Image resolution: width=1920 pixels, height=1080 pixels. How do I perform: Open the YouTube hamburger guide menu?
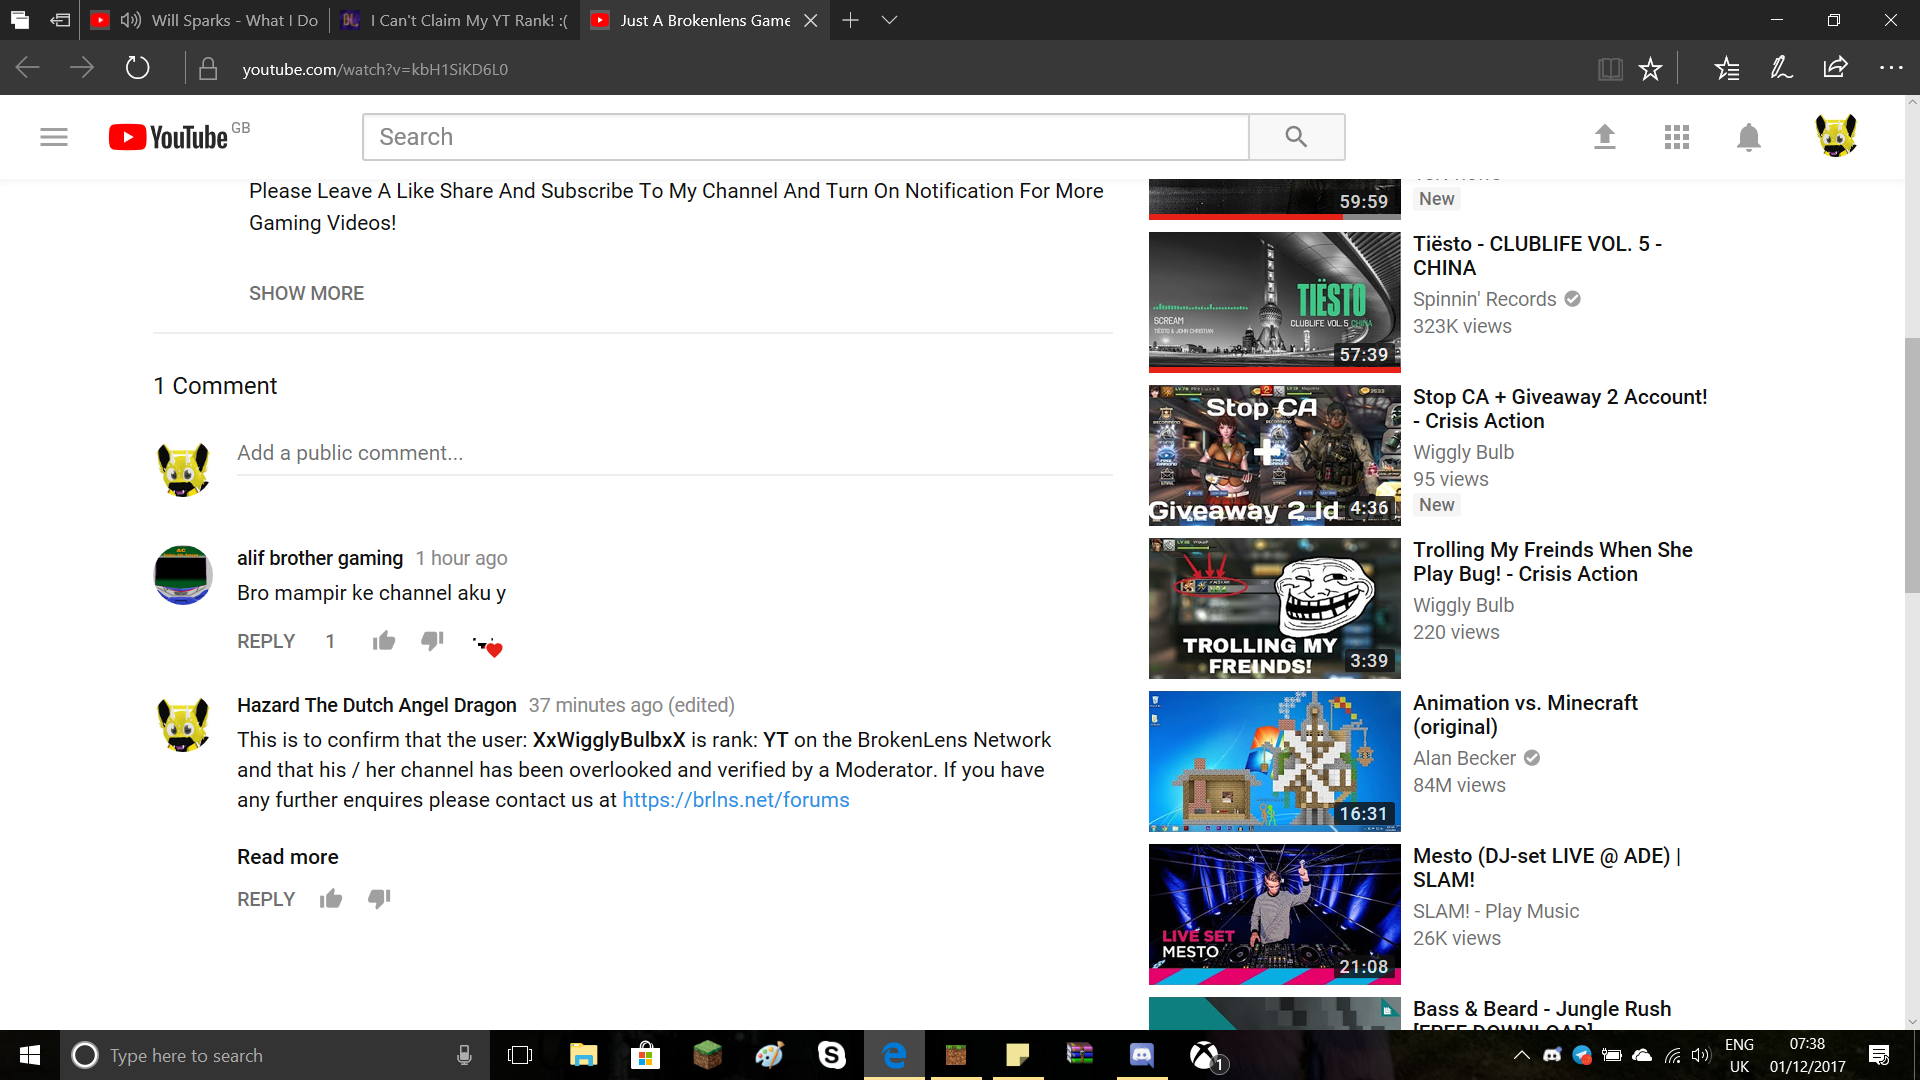point(54,137)
